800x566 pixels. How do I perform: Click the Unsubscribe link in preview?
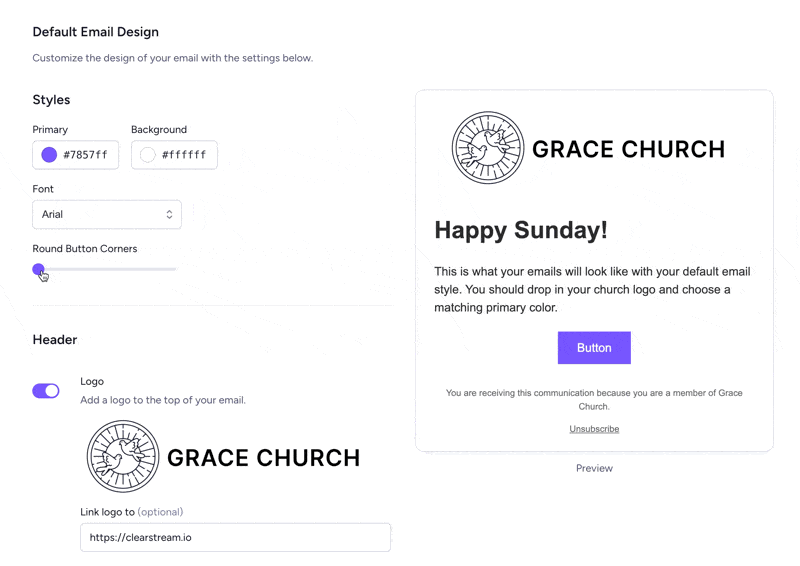pos(594,429)
